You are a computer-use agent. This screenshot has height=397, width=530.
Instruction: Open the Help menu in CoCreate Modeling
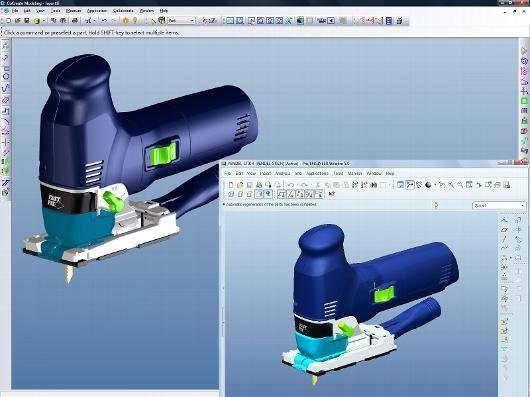tap(164, 11)
